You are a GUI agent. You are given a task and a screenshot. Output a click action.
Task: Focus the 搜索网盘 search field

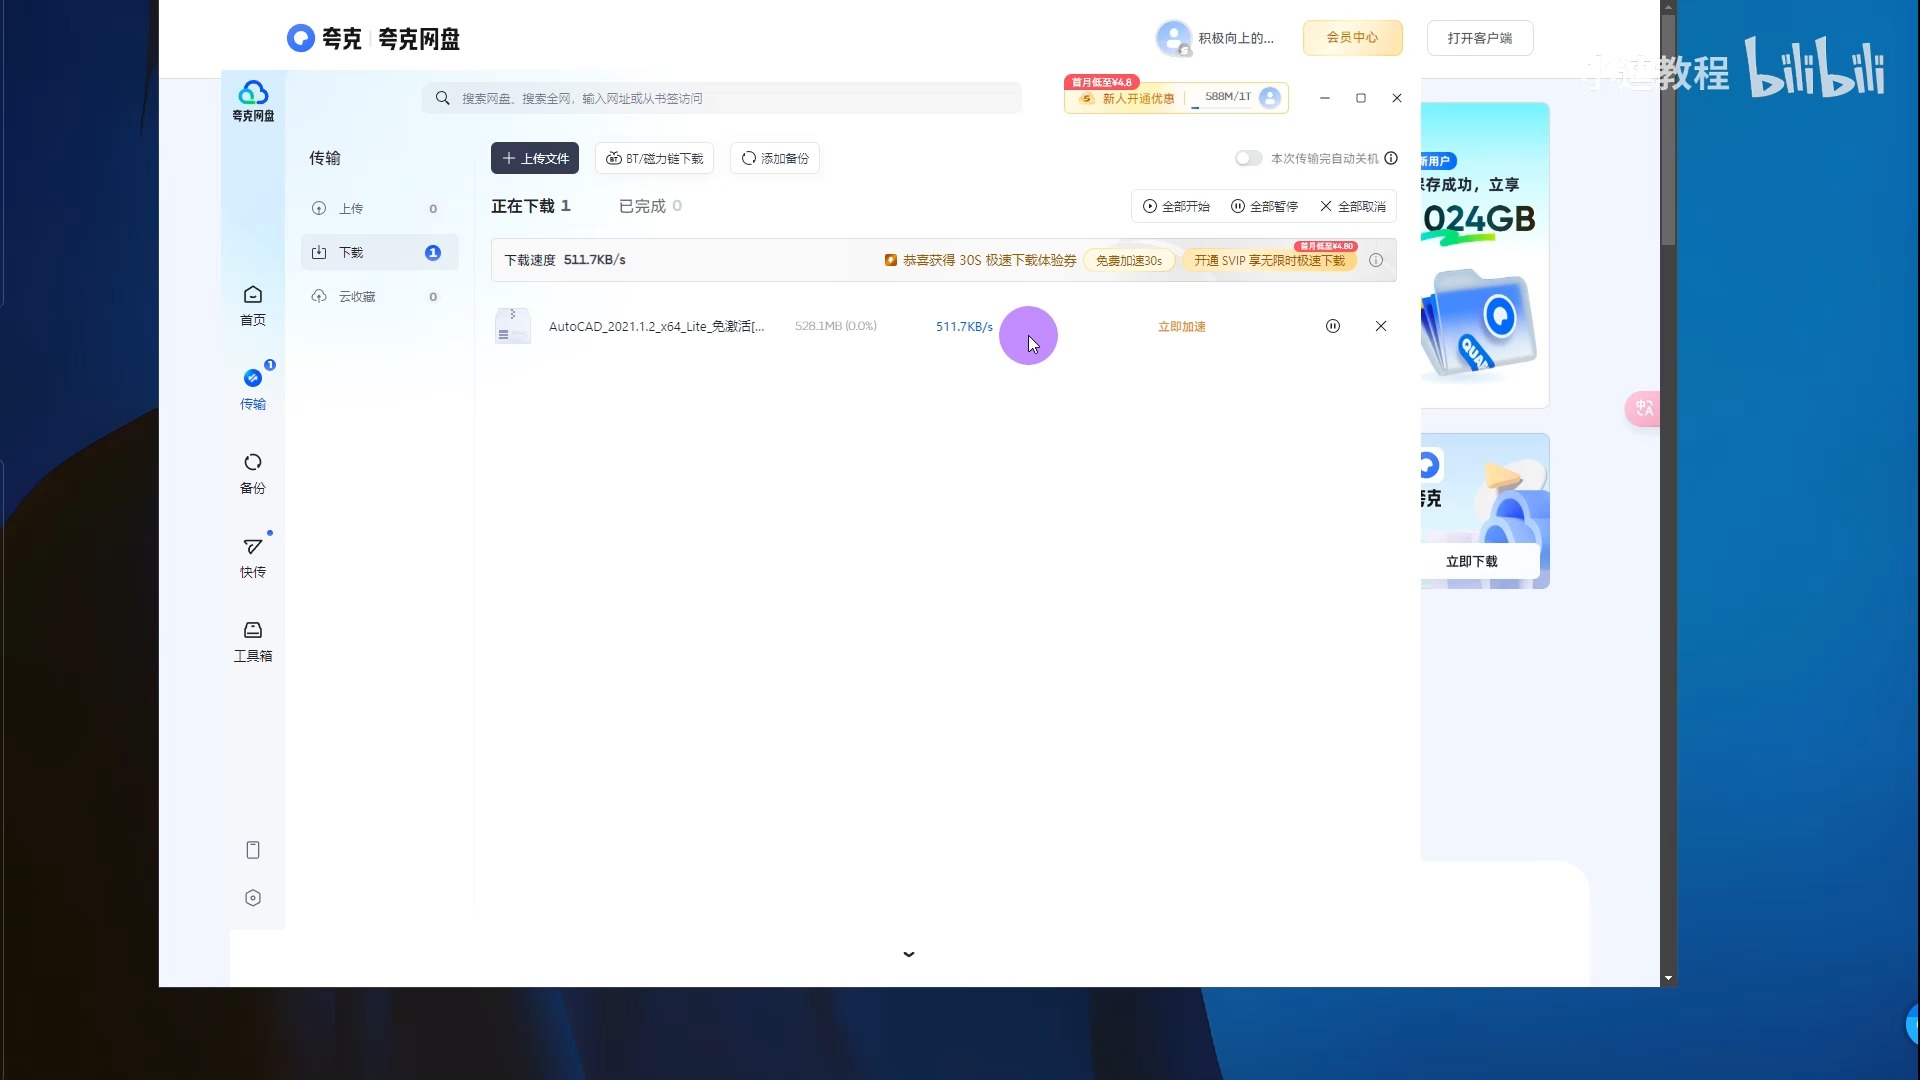pyautogui.click(x=722, y=98)
